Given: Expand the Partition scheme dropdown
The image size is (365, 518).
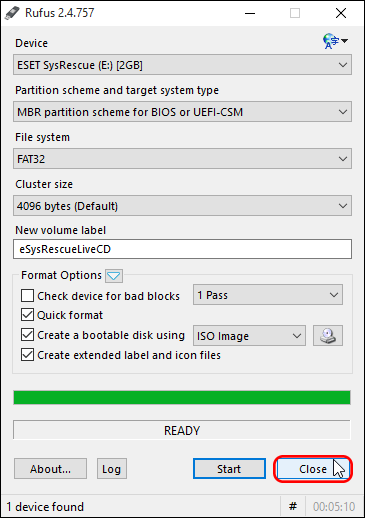Looking at the screenshot, I should (182, 112).
